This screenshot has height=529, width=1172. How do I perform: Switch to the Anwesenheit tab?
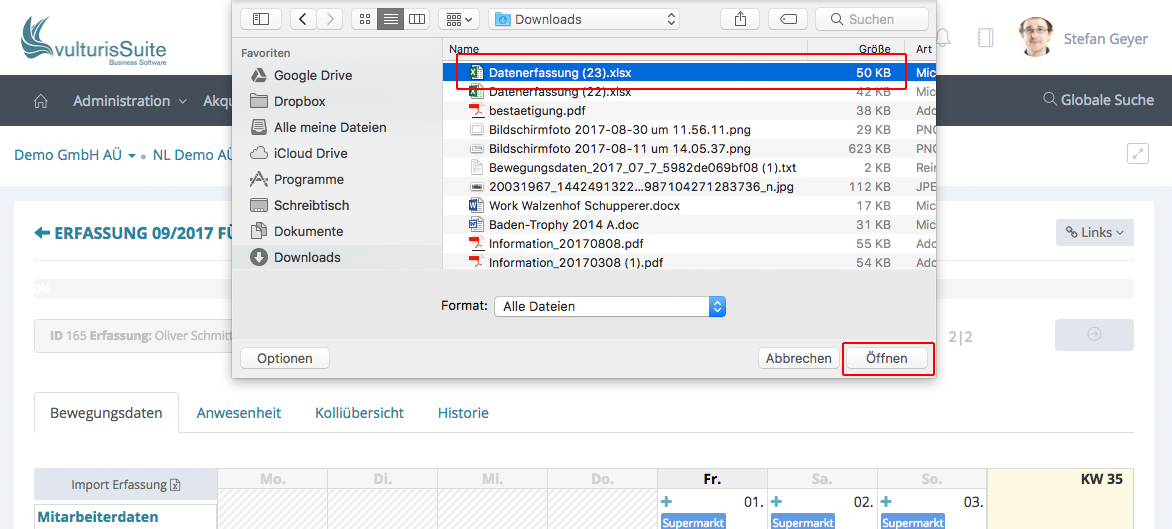coord(239,413)
